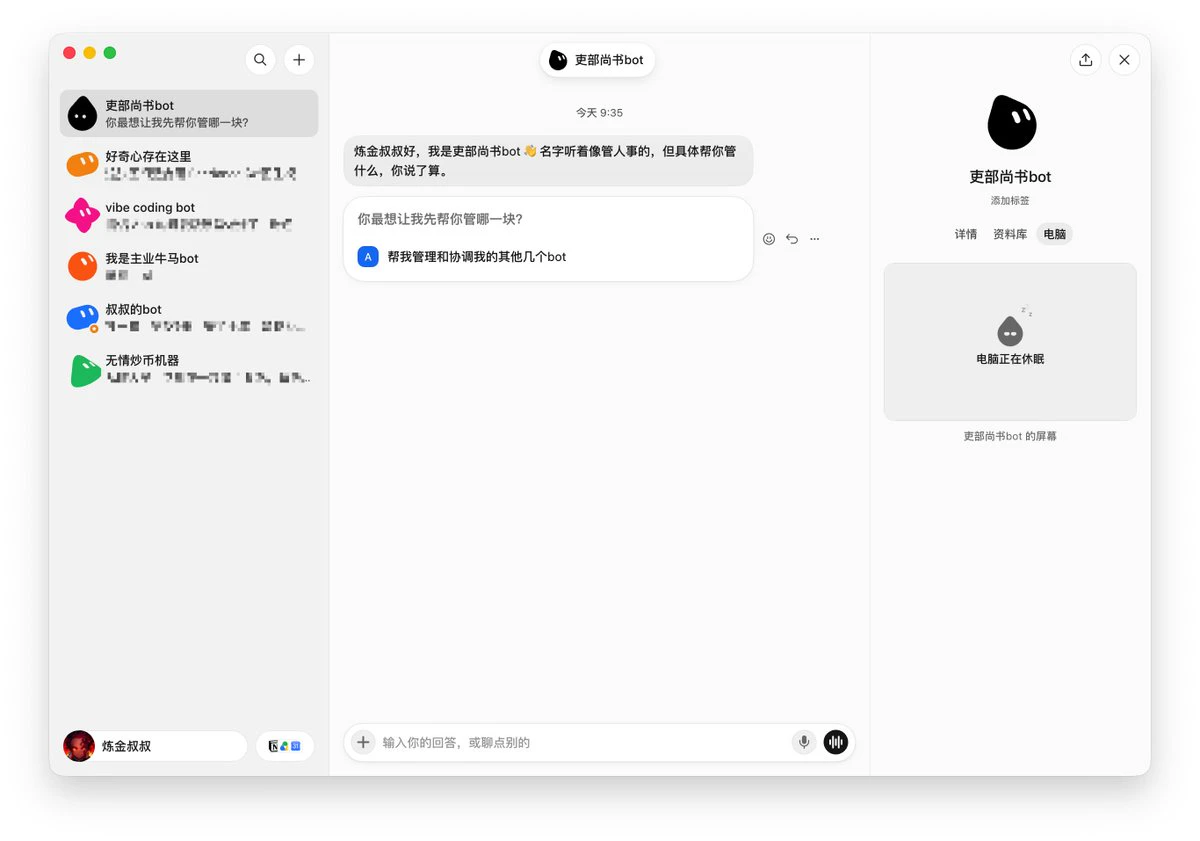
Task: Click the blue 叔叔的bot avatar
Action: tap(82, 318)
